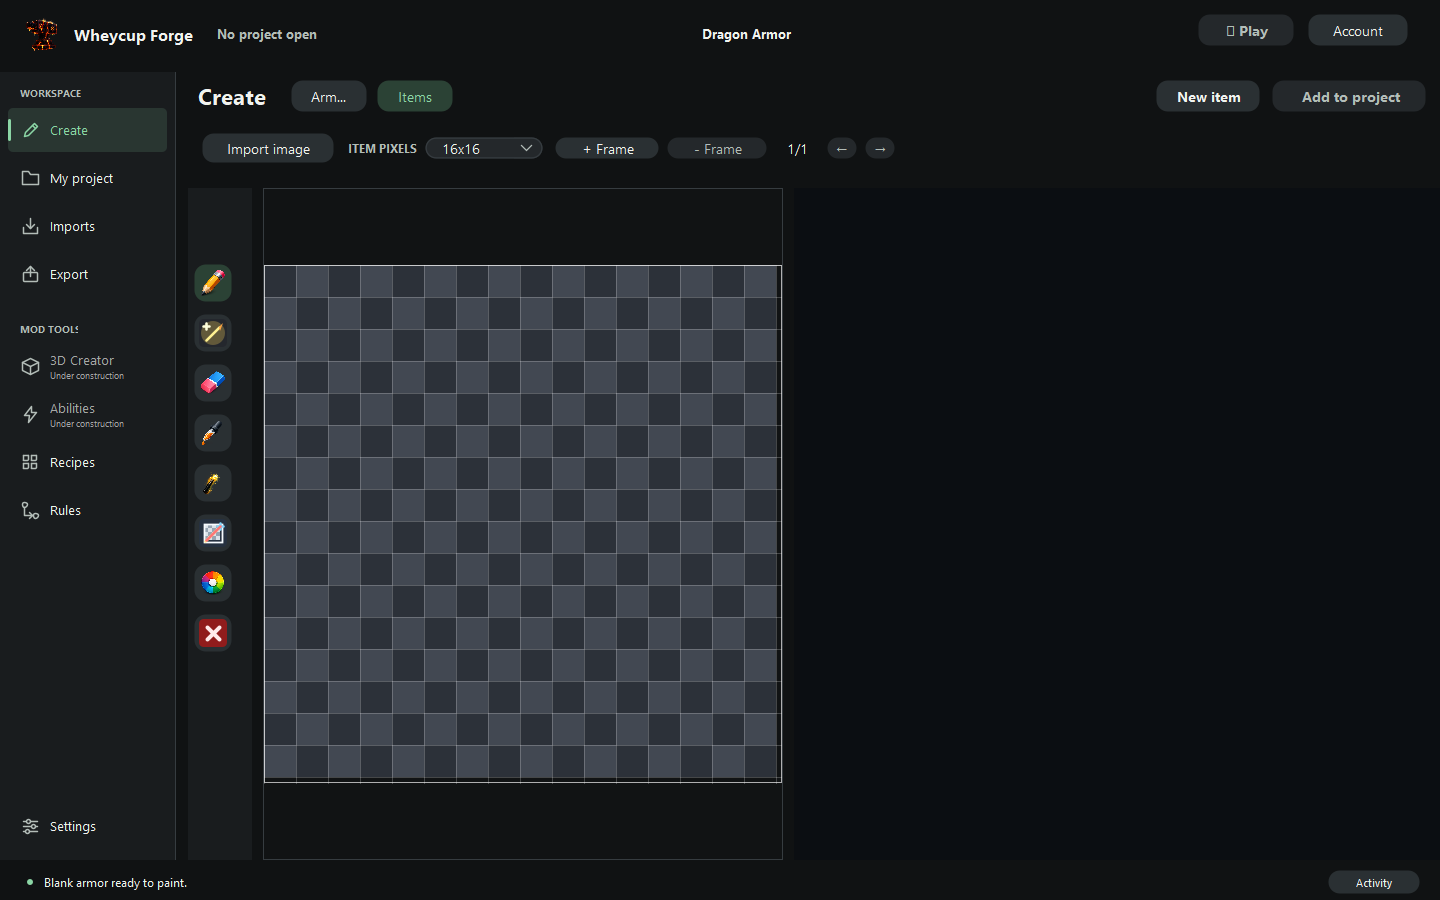The image size is (1440, 900).
Task: Click the New item button
Action: [1208, 97]
